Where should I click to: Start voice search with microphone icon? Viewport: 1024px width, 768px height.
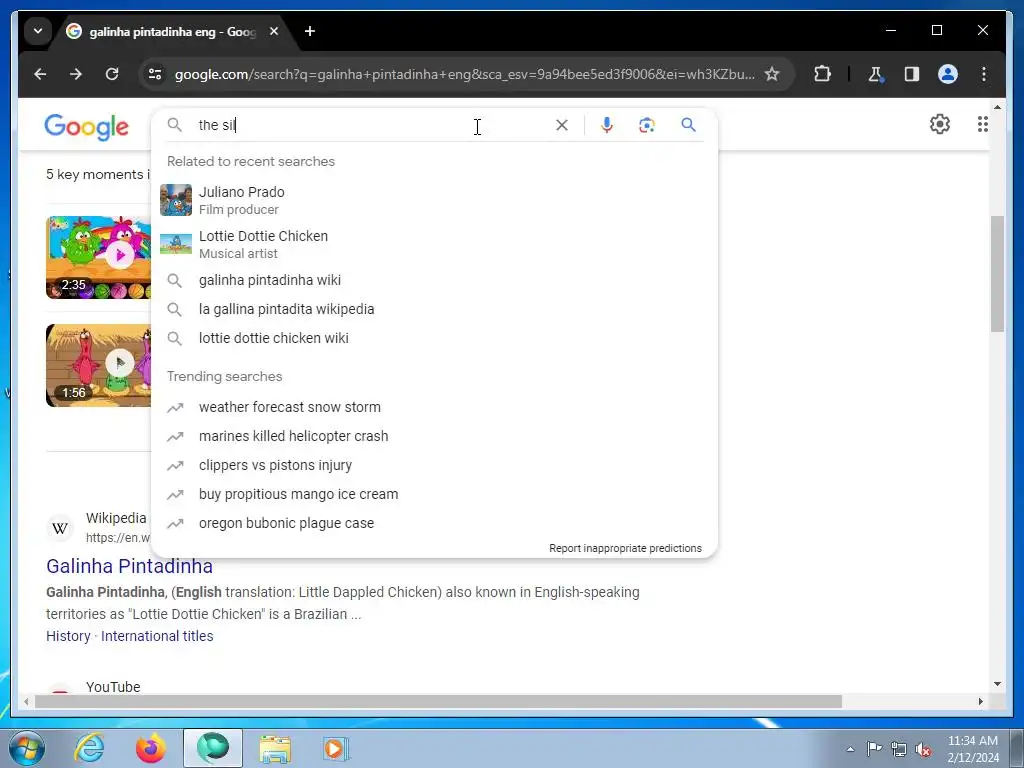point(607,125)
